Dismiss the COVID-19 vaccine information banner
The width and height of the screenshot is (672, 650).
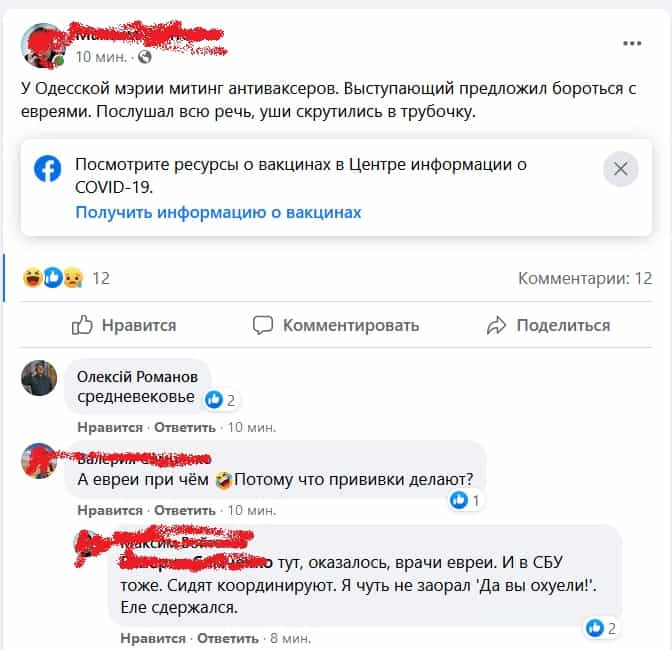click(621, 169)
